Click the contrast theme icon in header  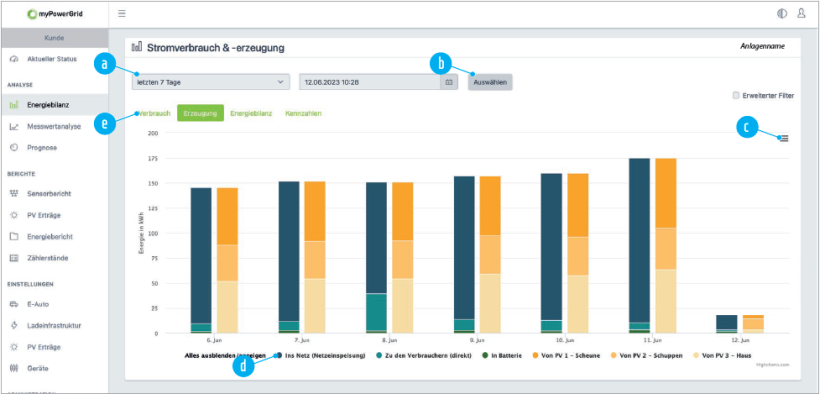click(x=782, y=14)
